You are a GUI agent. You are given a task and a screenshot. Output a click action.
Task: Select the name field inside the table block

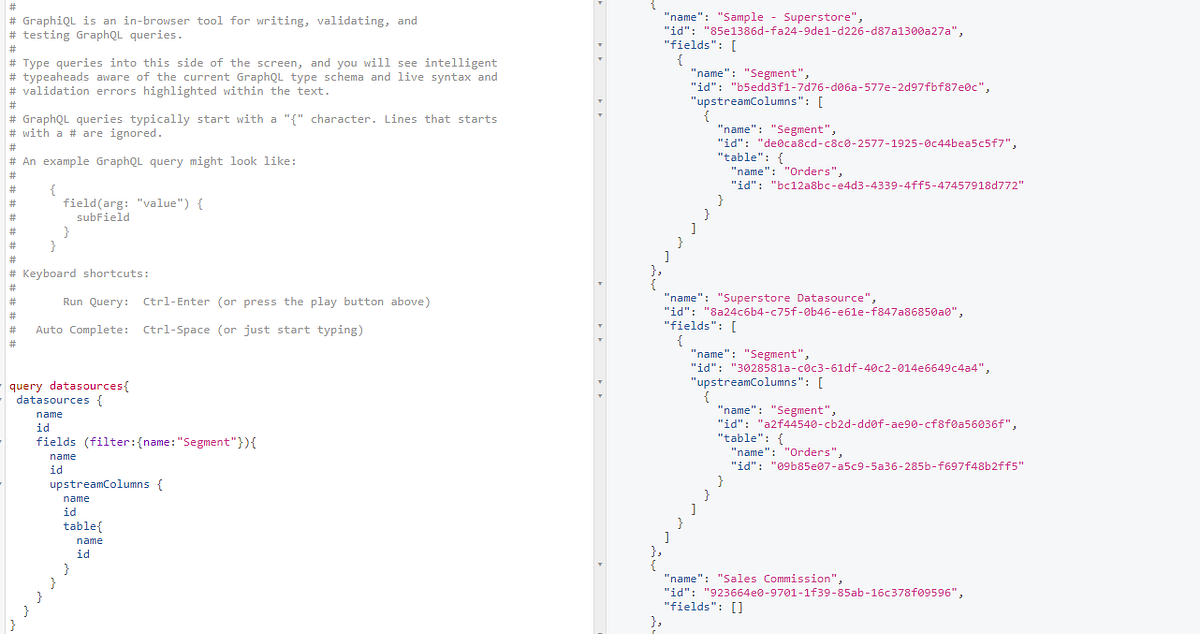pyautogui.click(x=90, y=540)
